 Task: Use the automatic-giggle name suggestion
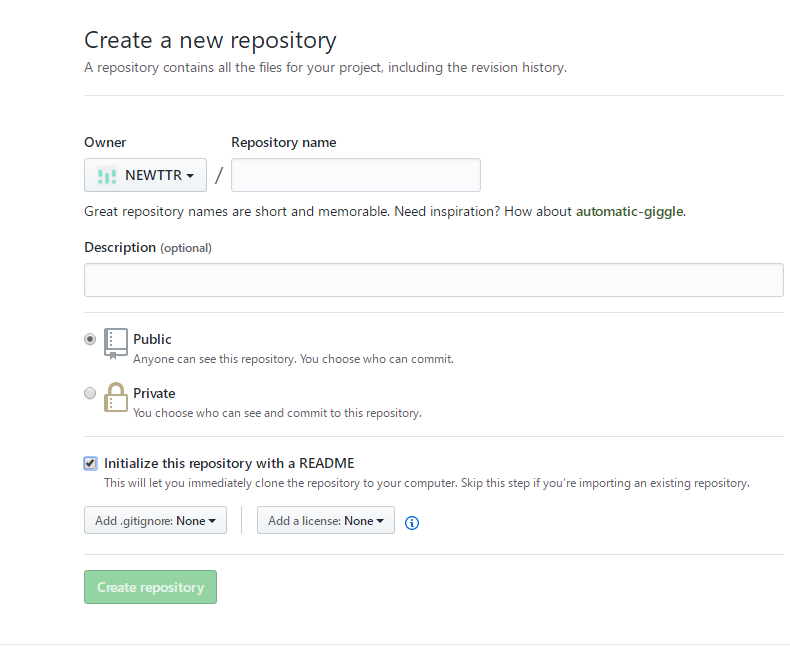pyautogui.click(x=630, y=212)
